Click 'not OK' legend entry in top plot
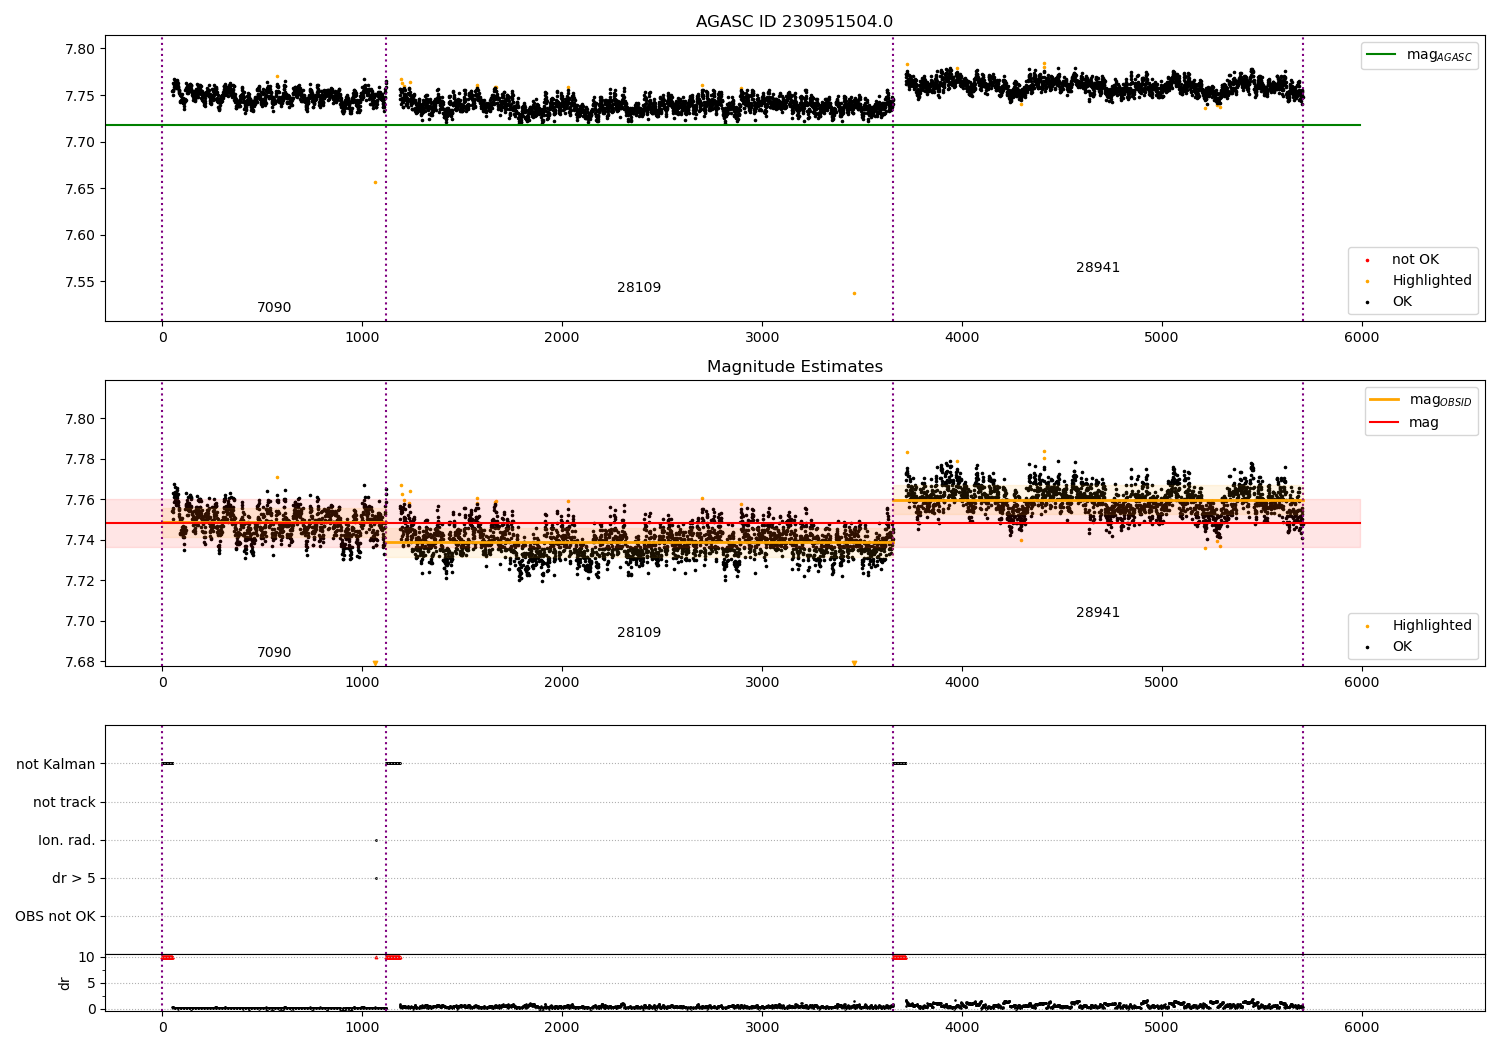Screen dimensions: 1500x1050 tap(1415, 260)
